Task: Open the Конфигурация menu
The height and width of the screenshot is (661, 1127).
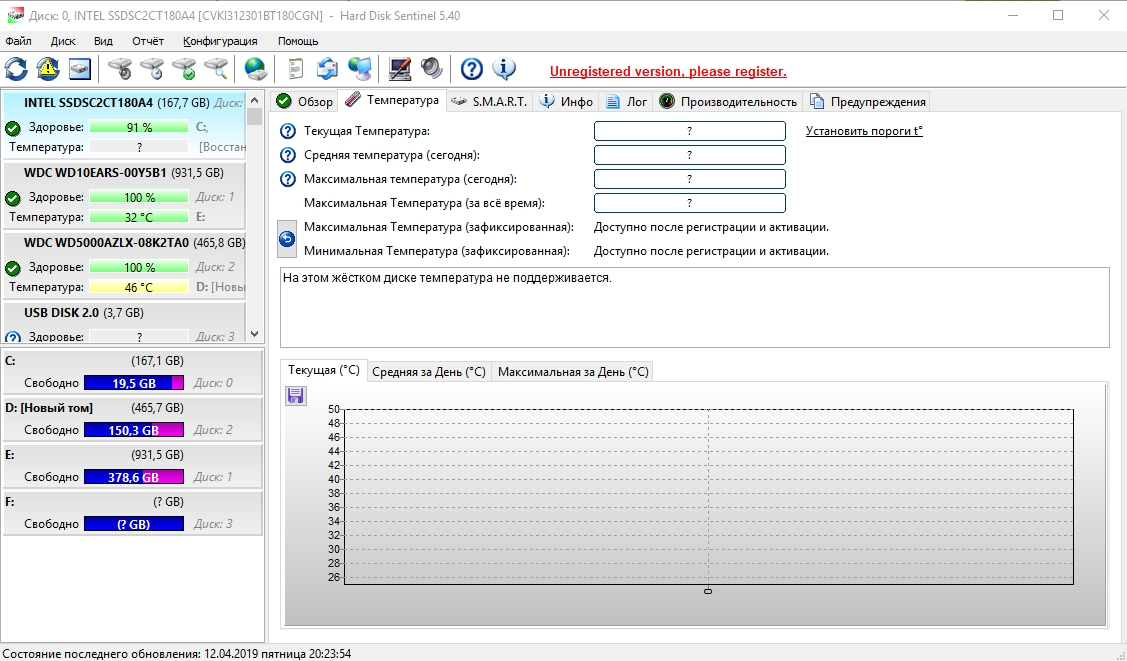Action: [x=220, y=41]
